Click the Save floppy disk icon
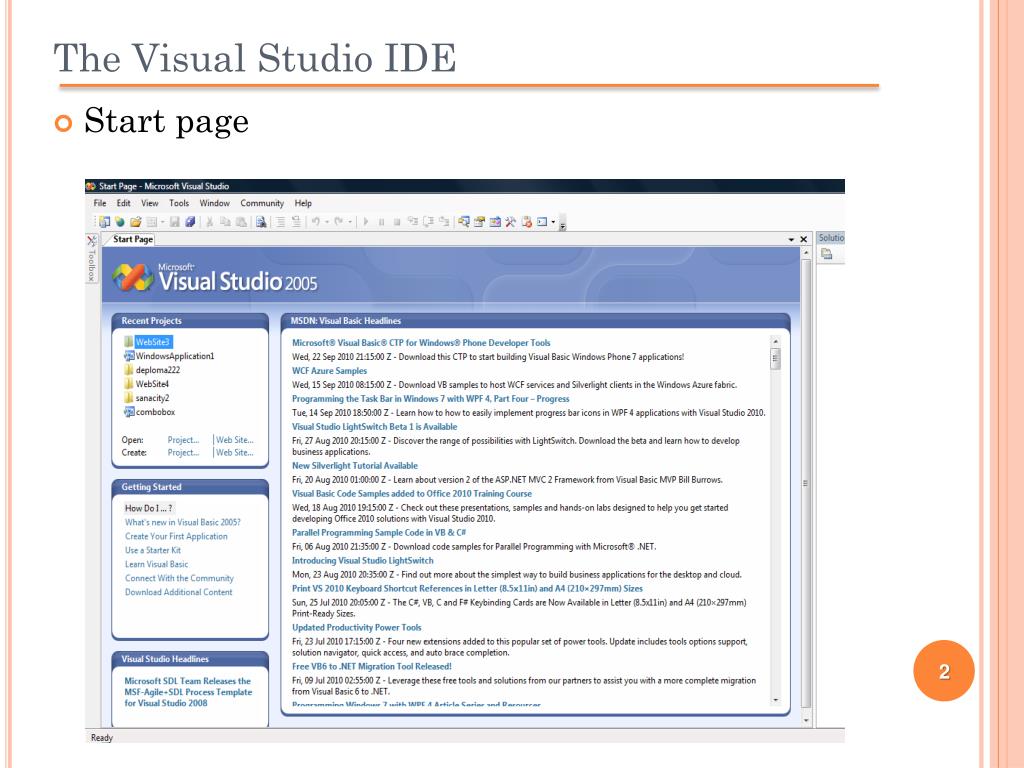Viewport: 1024px width, 768px height. pyautogui.click(x=174, y=222)
